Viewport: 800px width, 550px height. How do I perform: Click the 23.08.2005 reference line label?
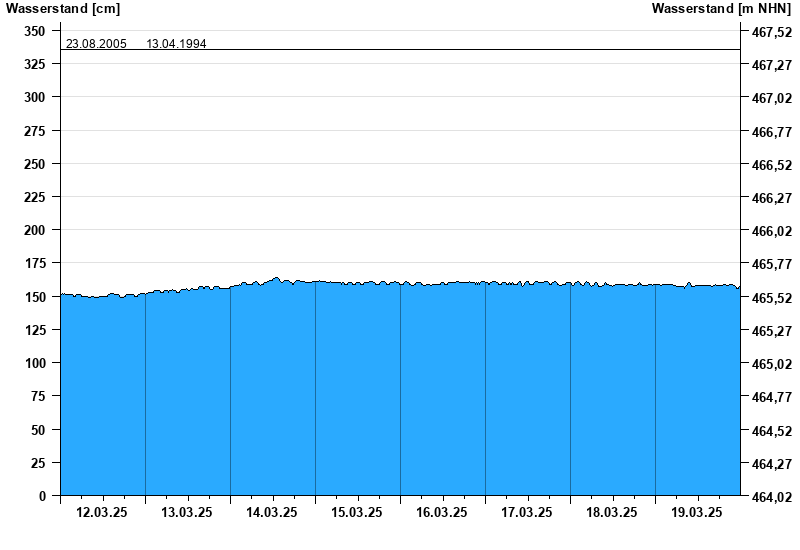[96, 44]
